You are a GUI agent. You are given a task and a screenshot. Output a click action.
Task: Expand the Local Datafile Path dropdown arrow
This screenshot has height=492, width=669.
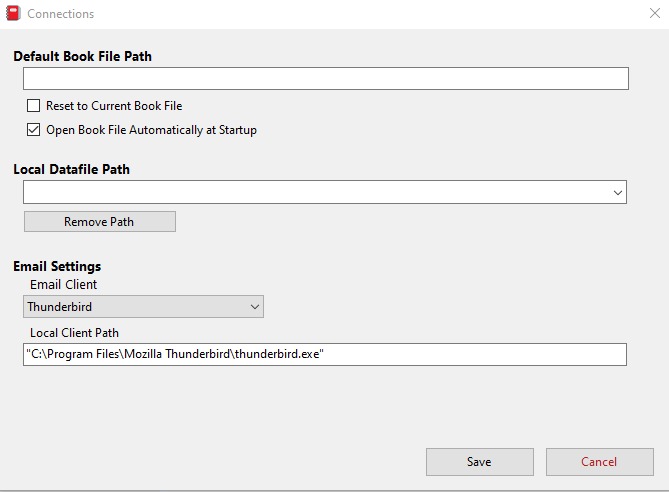(x=618, y=192)
